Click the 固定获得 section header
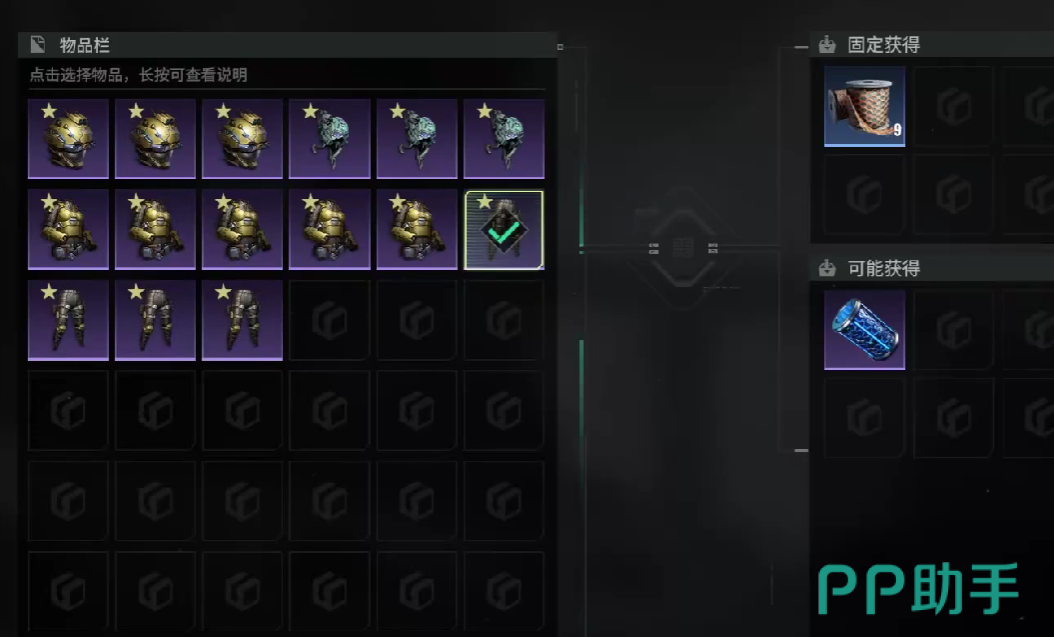1054x637 pixels. pos(883,45)
